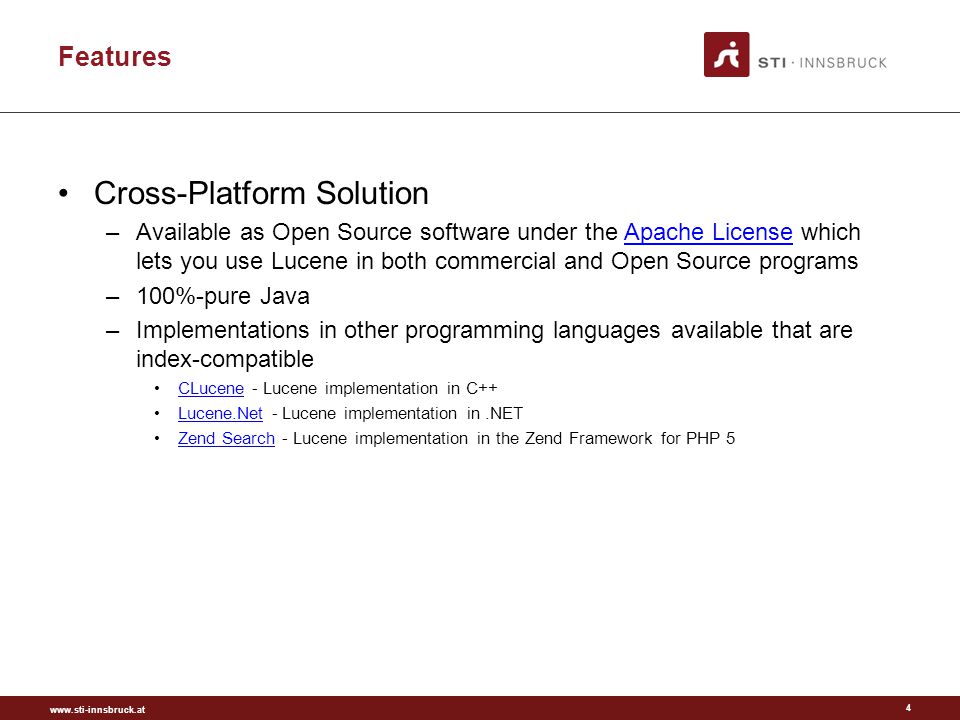Click 'Available as Open Source software' text

point(323,232)
